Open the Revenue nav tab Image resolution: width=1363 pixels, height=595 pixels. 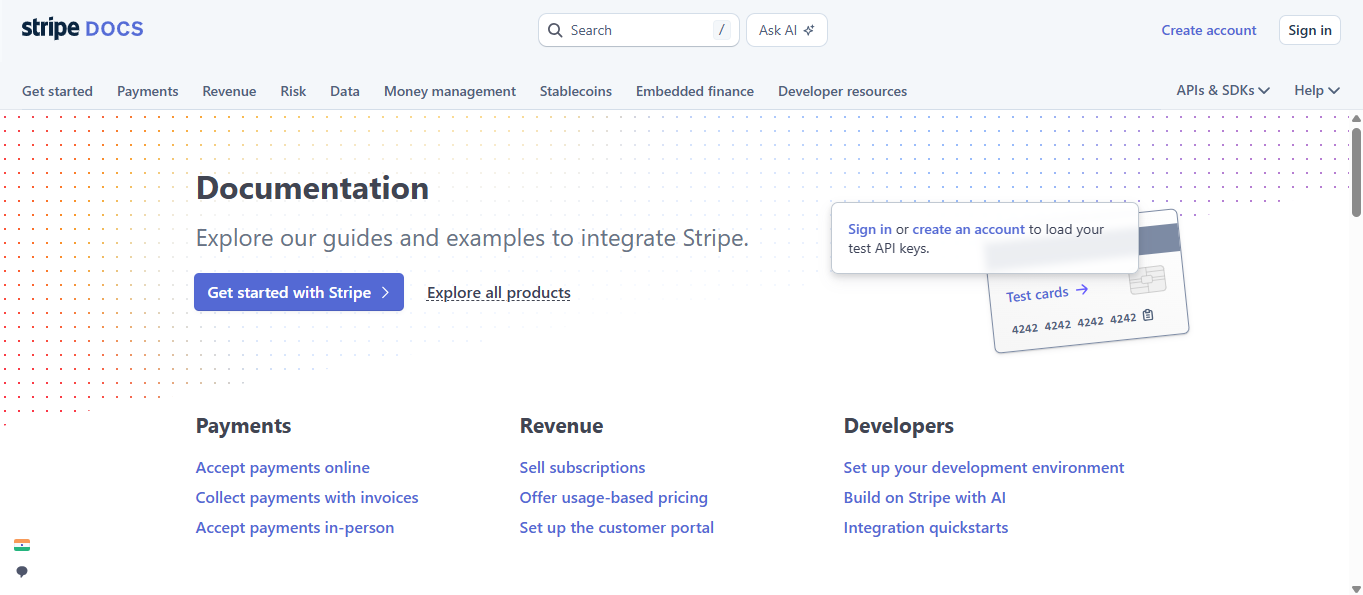pos(229,91)
